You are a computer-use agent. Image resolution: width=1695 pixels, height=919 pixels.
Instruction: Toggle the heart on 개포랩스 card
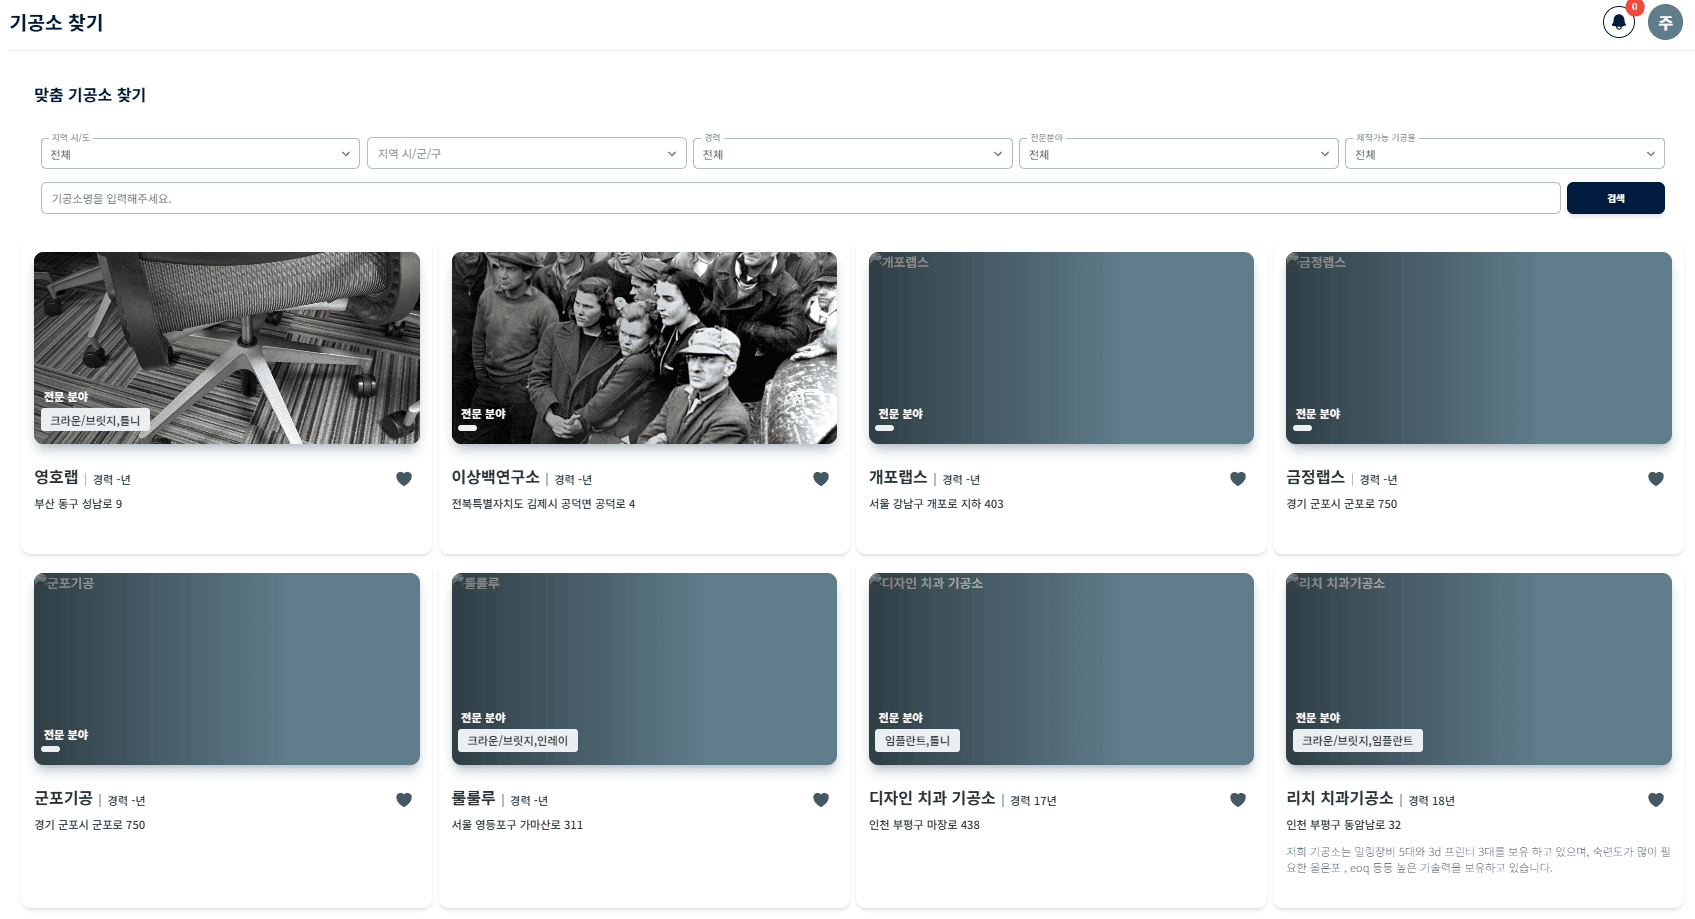click(x=1238, y=479)
